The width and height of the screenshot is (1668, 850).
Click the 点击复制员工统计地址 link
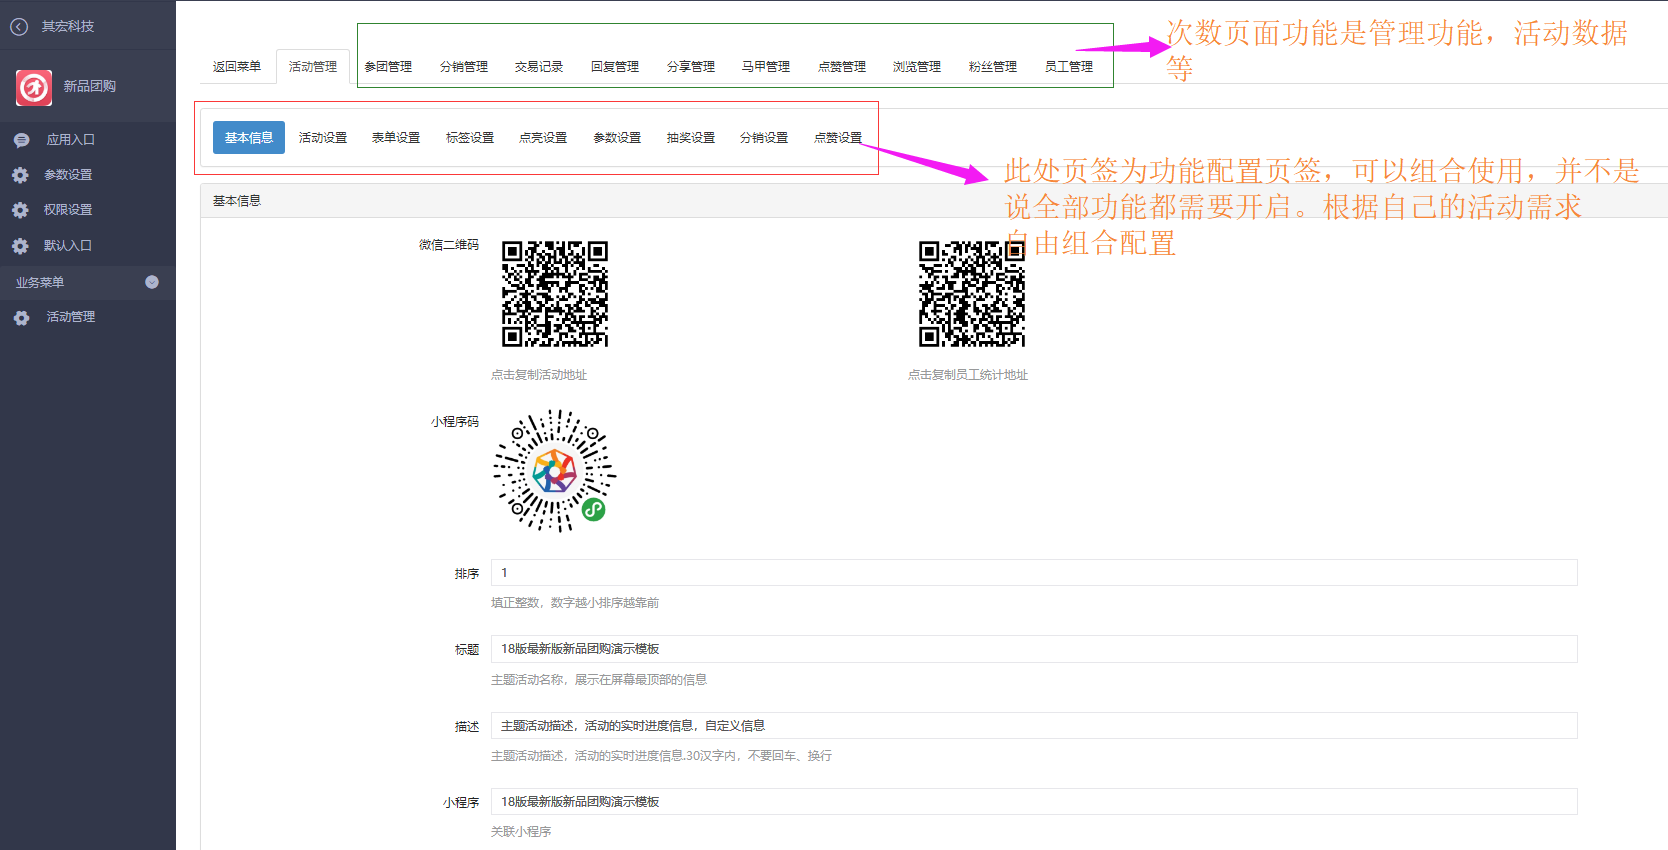pyautogui.click(x=968, y=375)
